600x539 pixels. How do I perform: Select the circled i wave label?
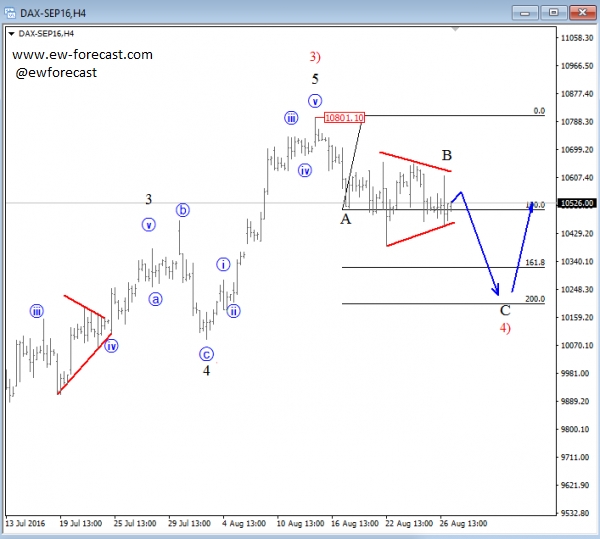coord(223,264)
